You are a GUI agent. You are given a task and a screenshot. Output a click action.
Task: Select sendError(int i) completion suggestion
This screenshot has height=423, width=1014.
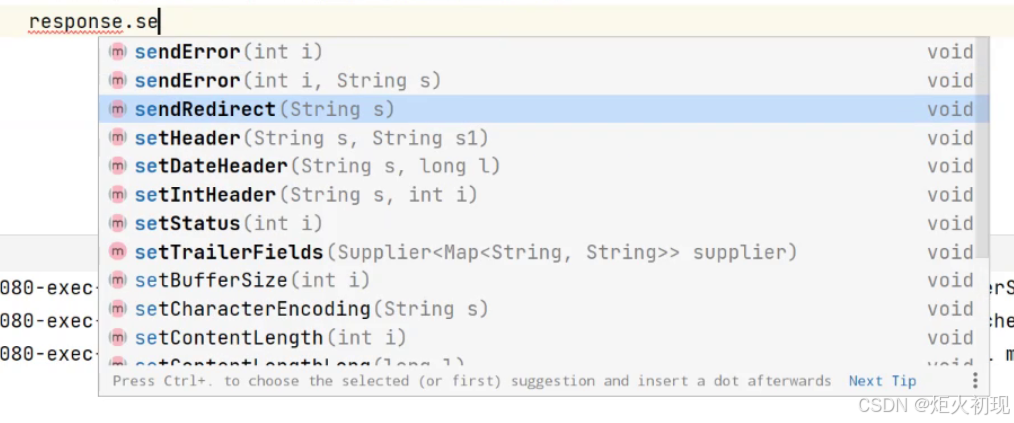(x=228, y=52)
